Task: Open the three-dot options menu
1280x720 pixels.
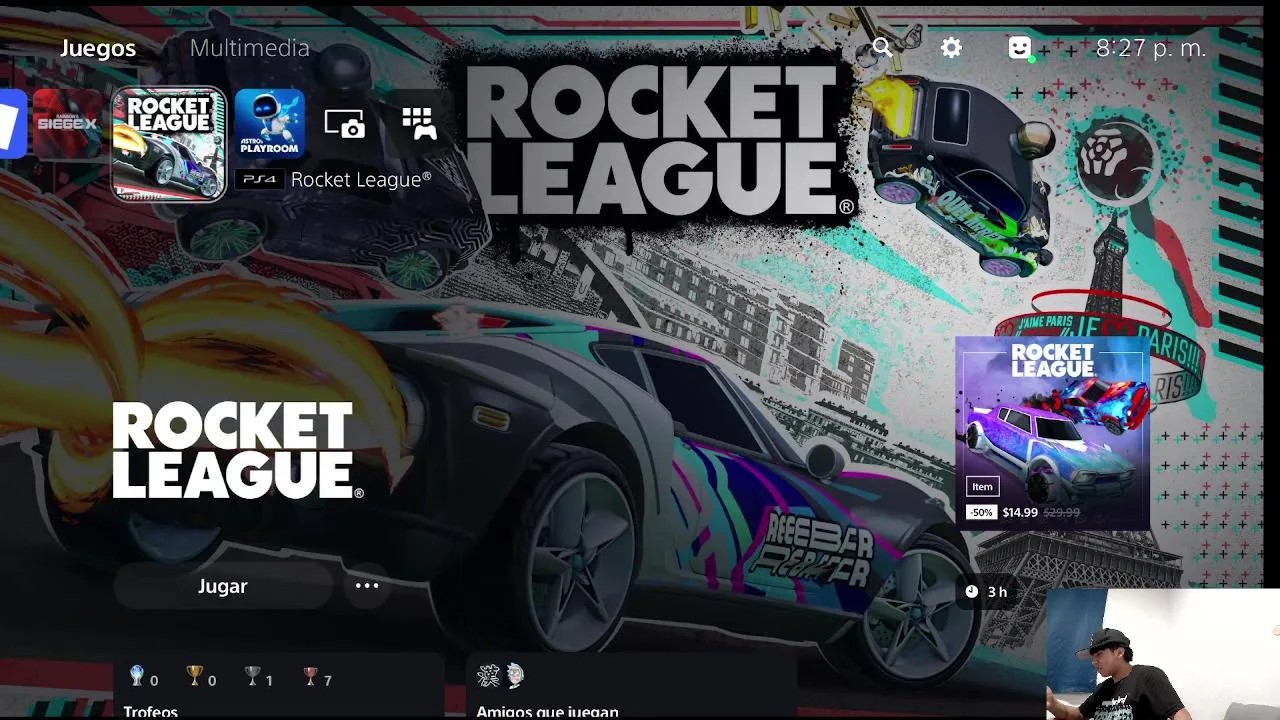Action: (367, 586)
